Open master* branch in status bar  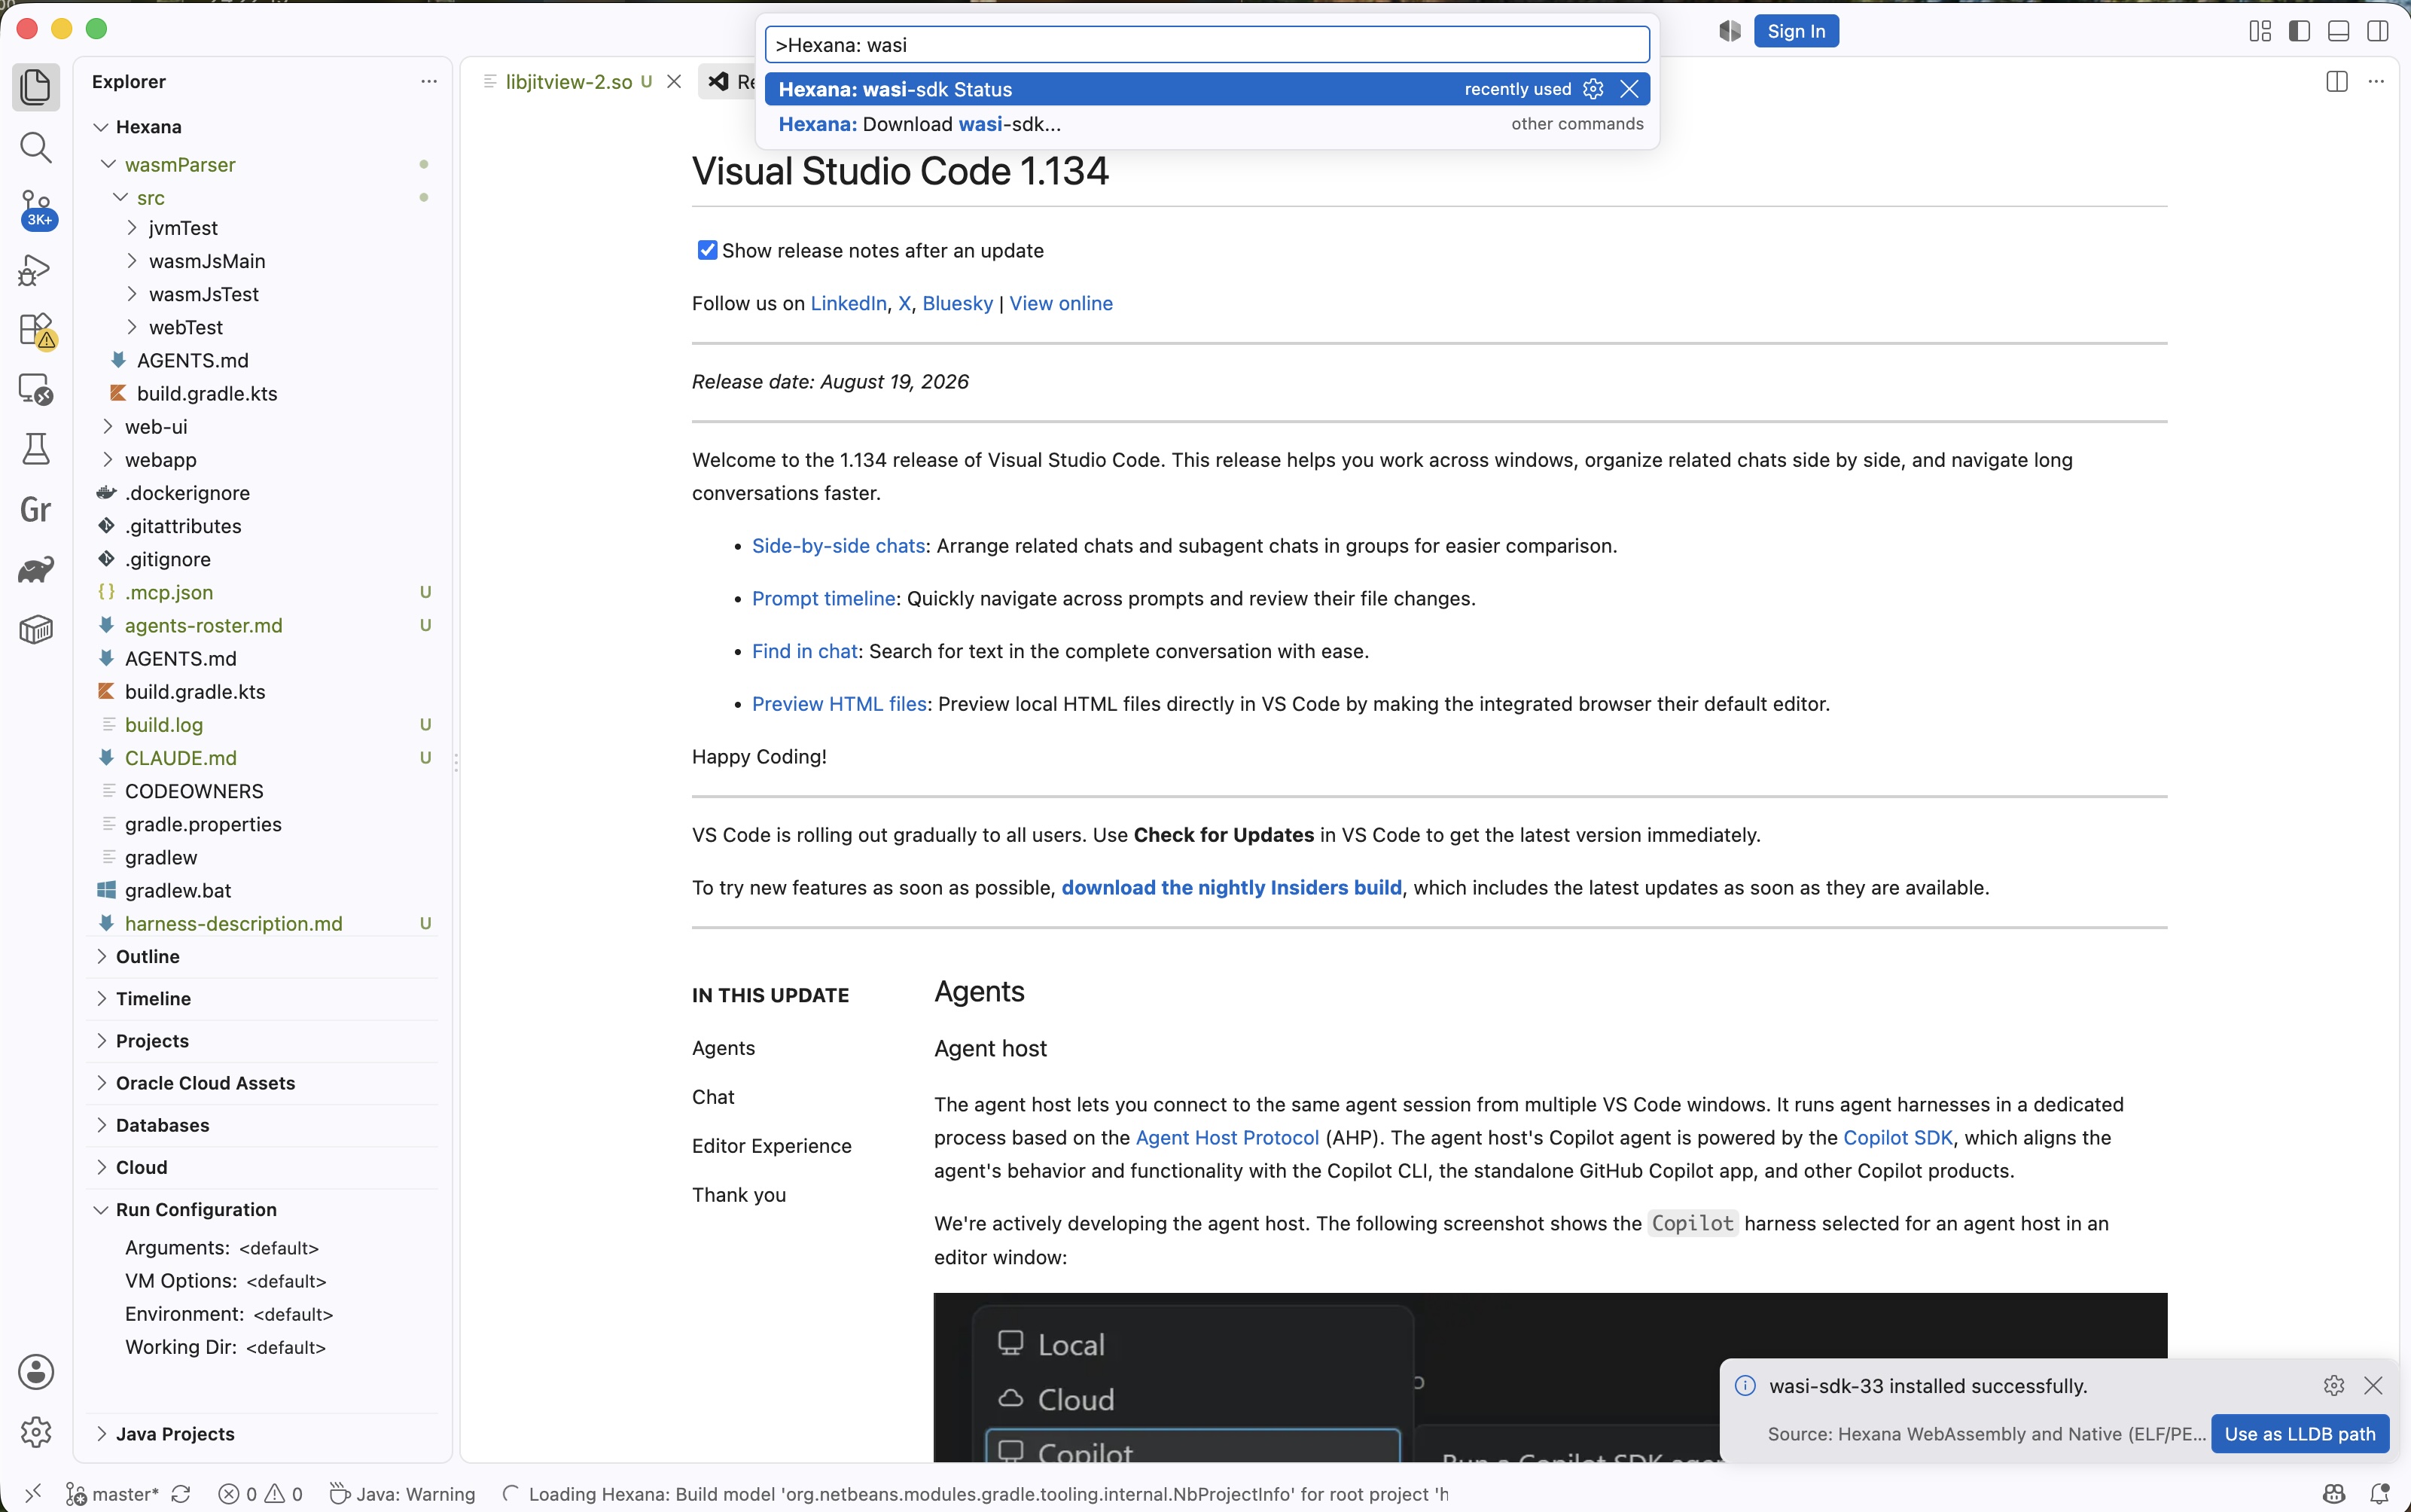click(x=113, y=1493)
